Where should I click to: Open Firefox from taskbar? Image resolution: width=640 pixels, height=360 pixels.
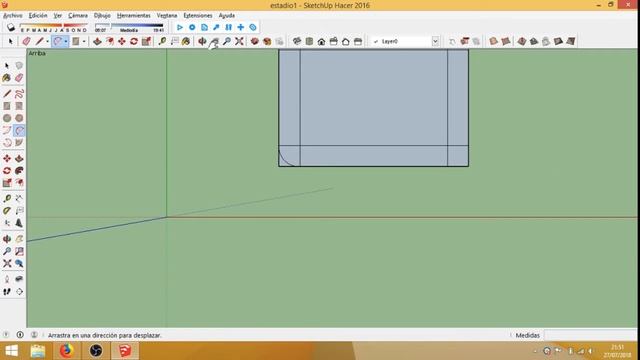point(66,351)
